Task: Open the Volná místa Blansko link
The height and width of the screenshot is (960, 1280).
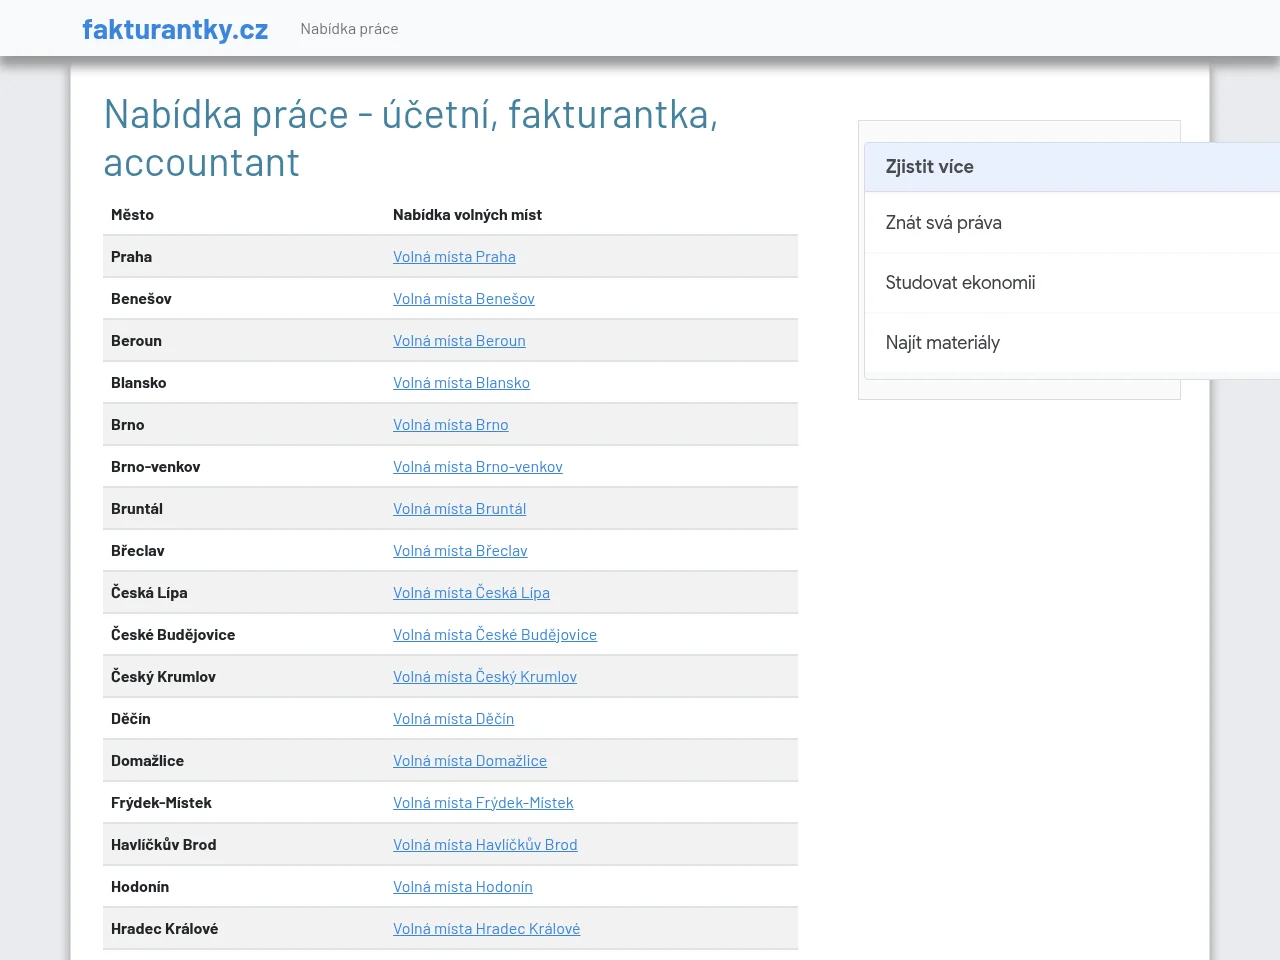Action: (461, 383)
